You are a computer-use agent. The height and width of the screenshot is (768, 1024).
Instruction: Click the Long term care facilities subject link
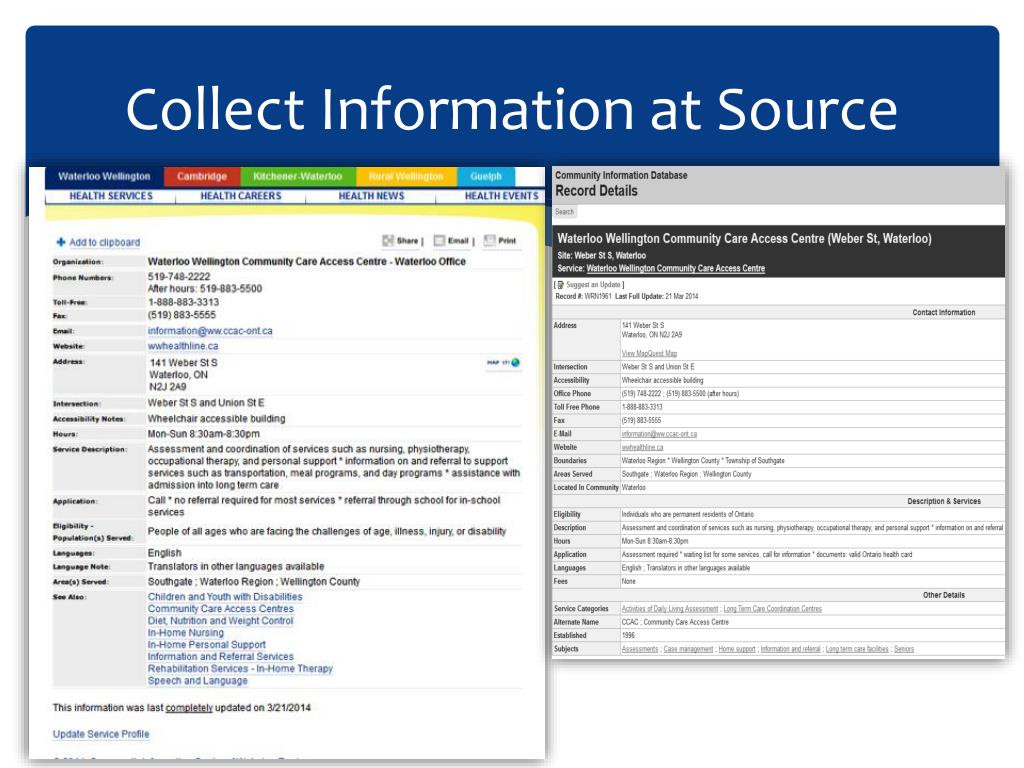click(857, 649)
